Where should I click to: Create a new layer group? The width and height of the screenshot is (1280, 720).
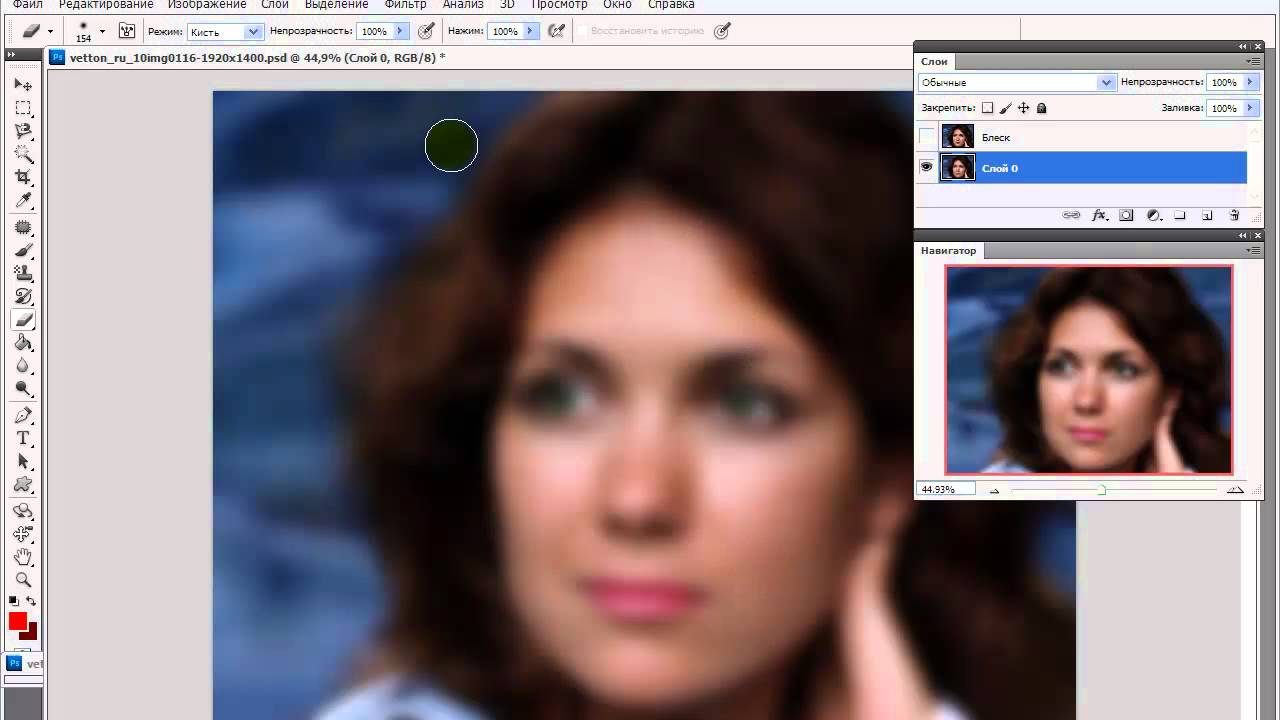(x=1180, y=215)
